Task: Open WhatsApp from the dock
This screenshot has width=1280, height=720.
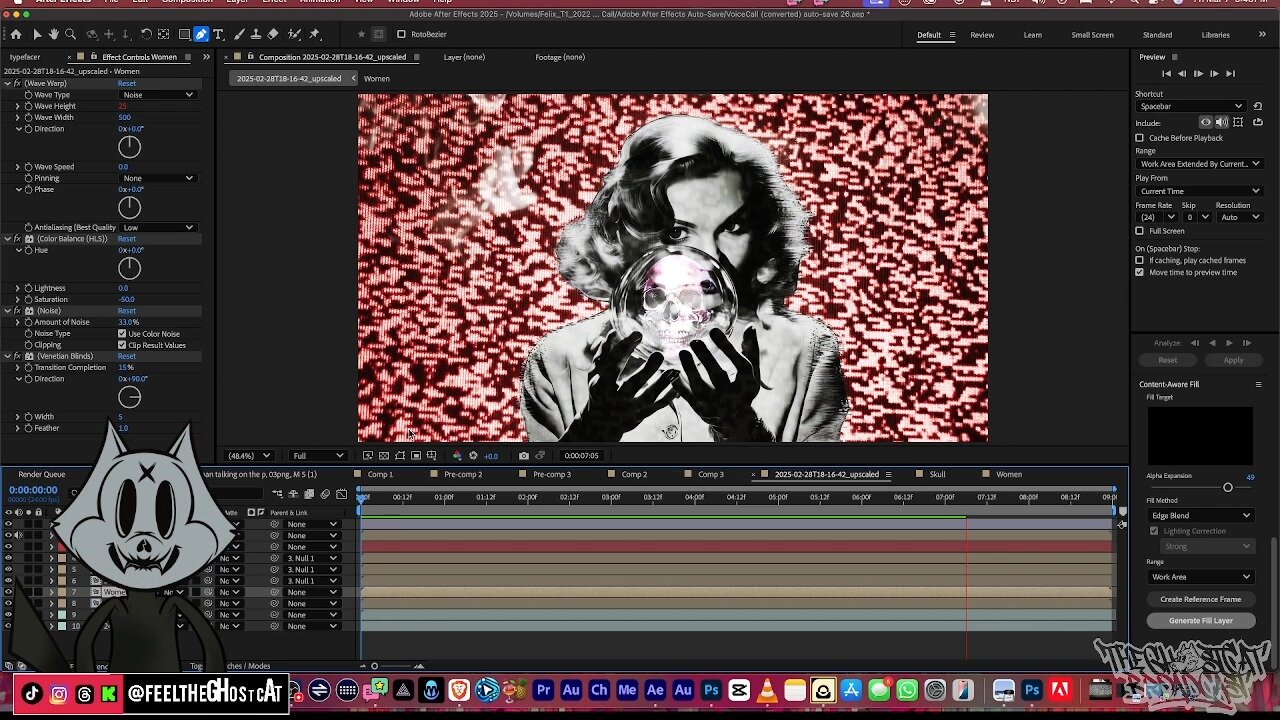Action: tap(907, 690)
